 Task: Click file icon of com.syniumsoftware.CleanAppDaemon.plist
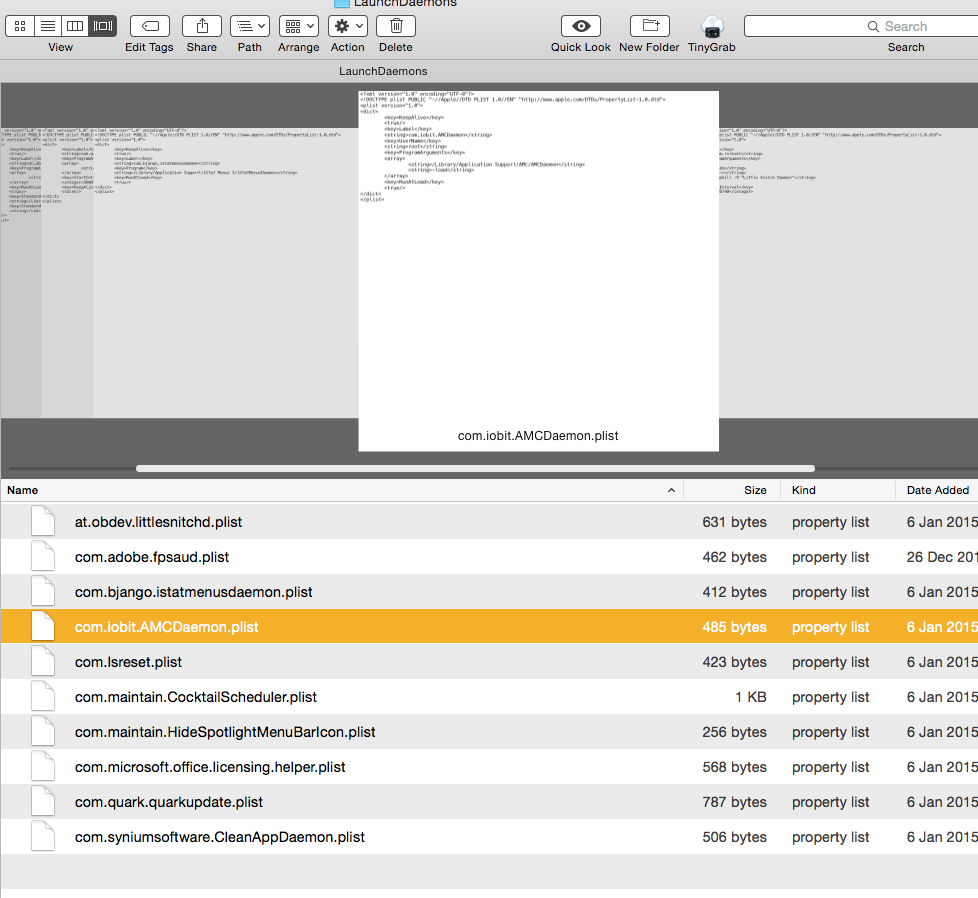point(43,836)
